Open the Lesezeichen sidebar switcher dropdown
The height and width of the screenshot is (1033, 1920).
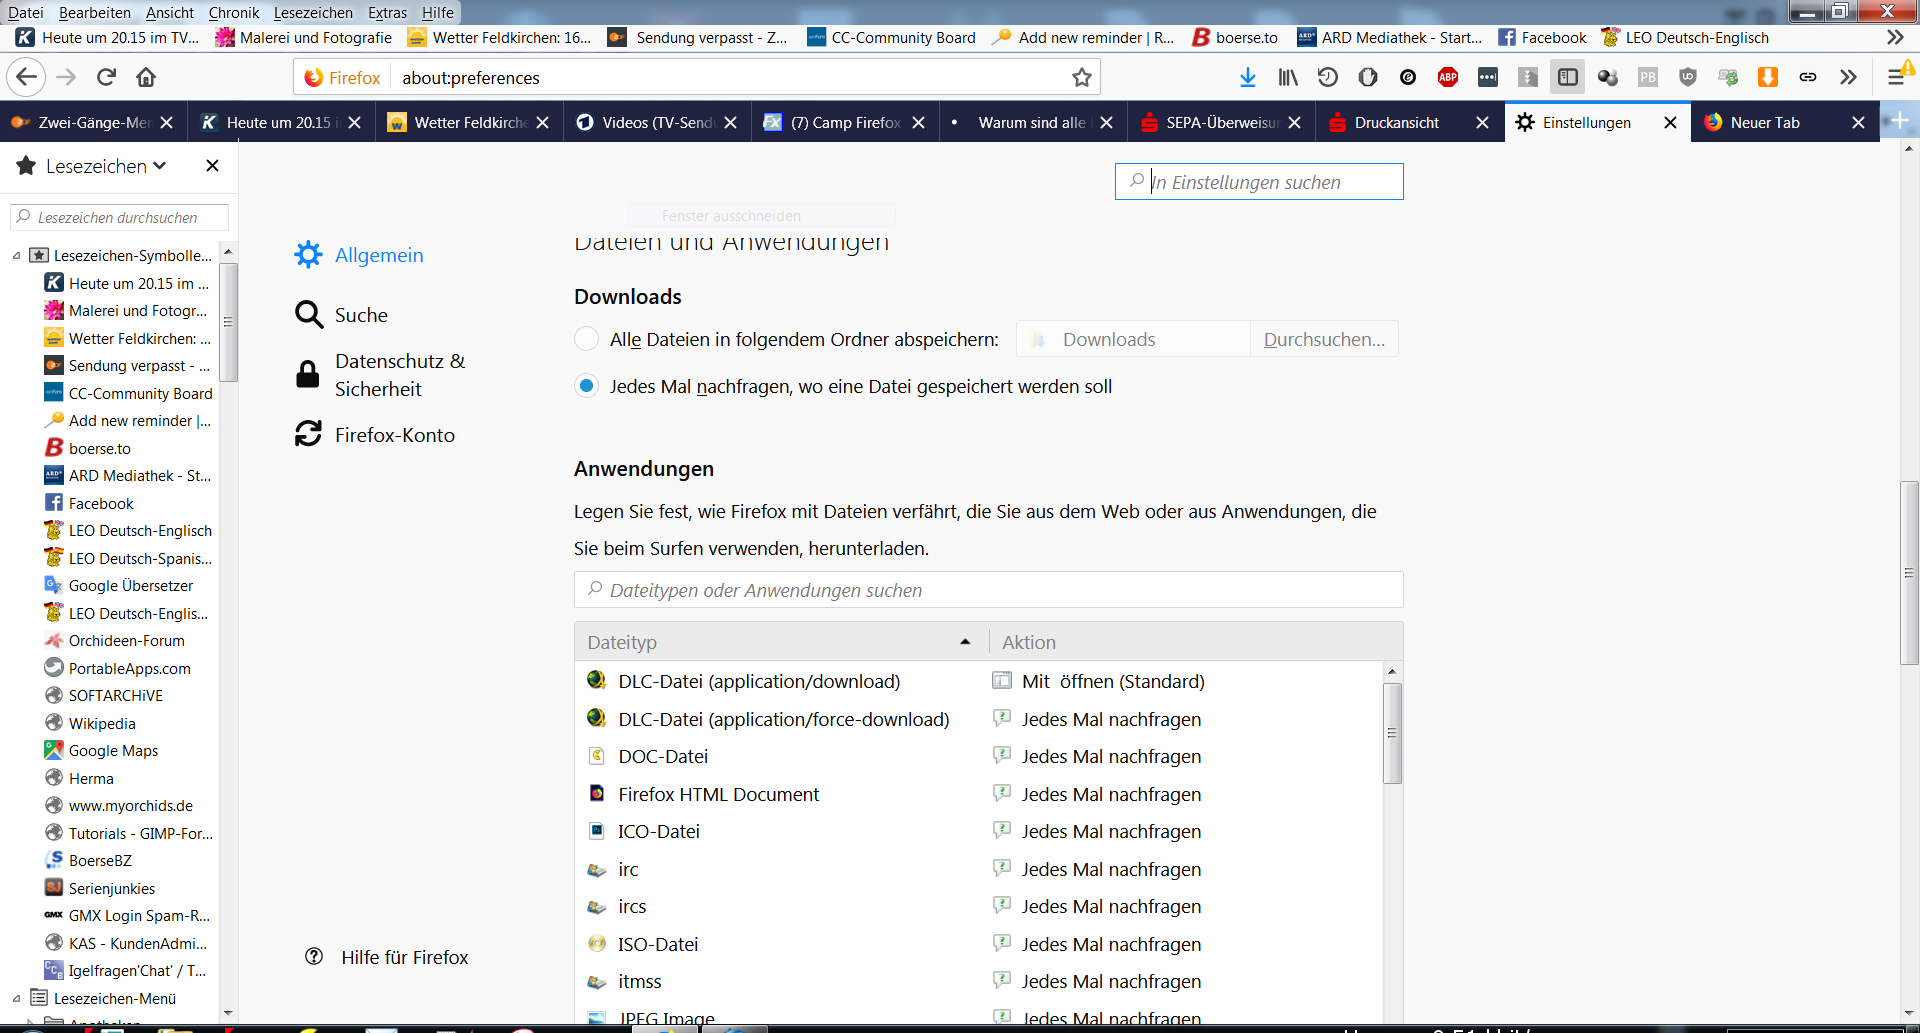pos(105,166)
